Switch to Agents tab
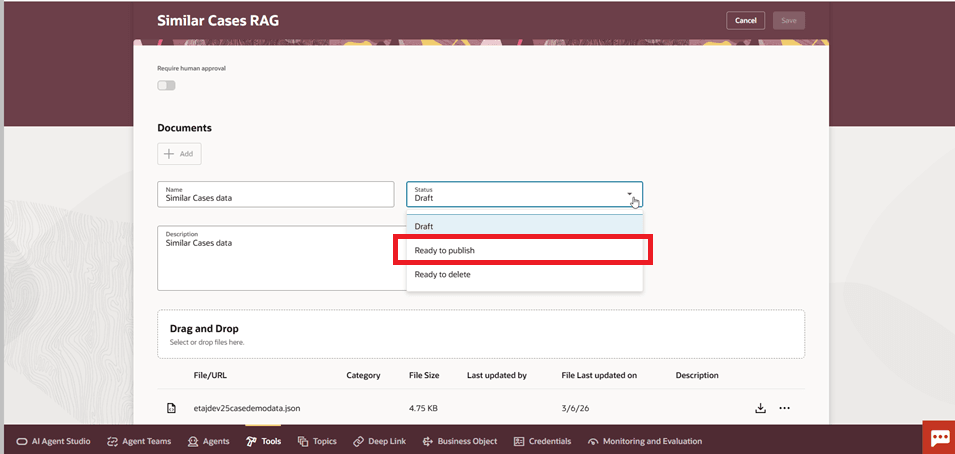This screenshot has width=955, height=454. pos(209,441)
